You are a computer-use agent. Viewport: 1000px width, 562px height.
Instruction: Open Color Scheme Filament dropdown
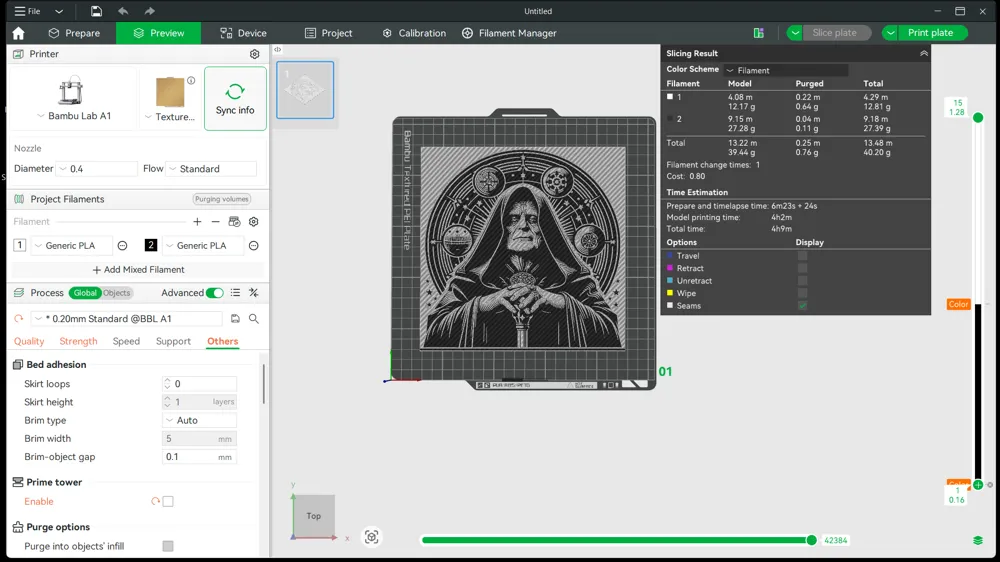pyautogui.click(x=786, y=70)
